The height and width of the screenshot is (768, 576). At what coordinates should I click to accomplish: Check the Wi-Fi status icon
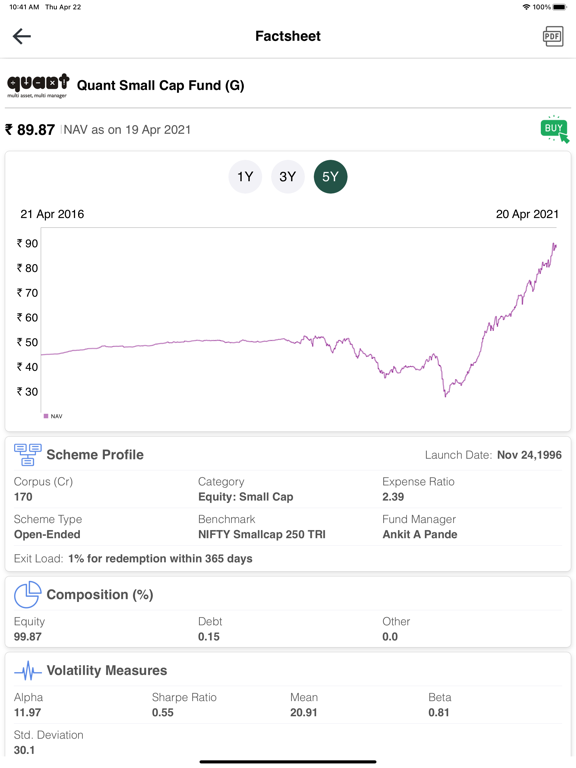[x=527, y=7]
